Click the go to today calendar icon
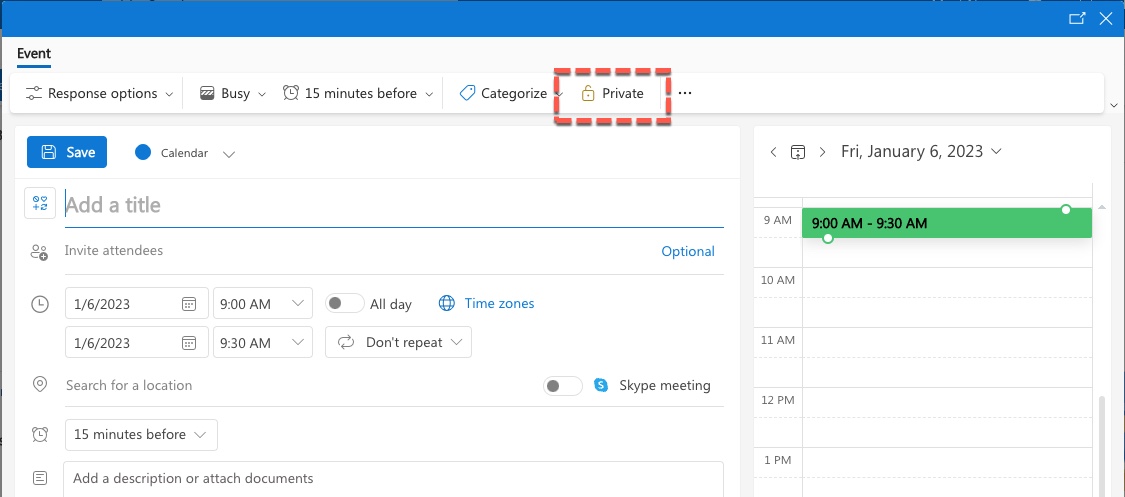Image resolution: width=1125 pixels, height=497 pixels. 798,152
